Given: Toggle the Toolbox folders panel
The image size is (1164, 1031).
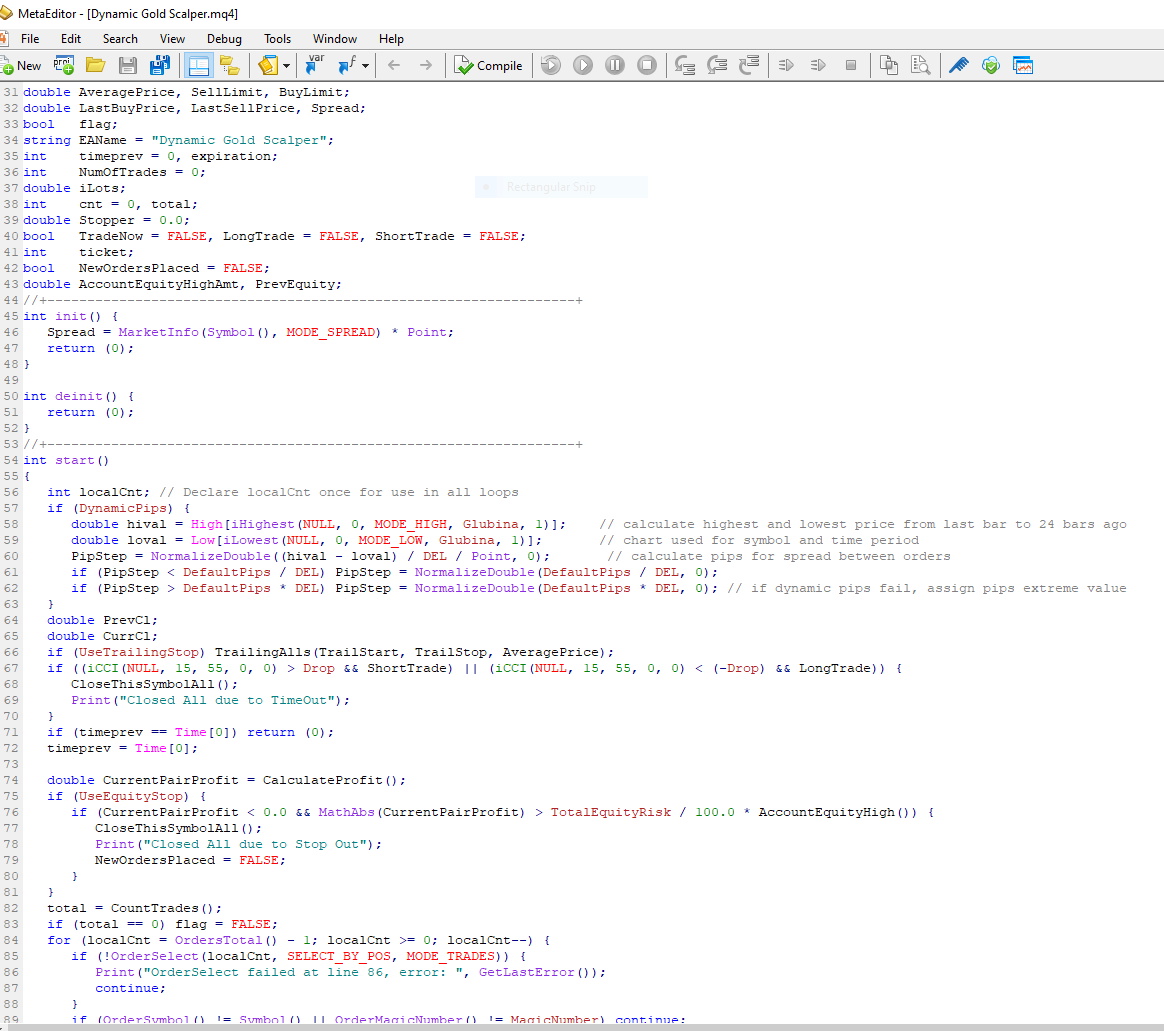Looking at the screenshot, I should tap(229, 66).
